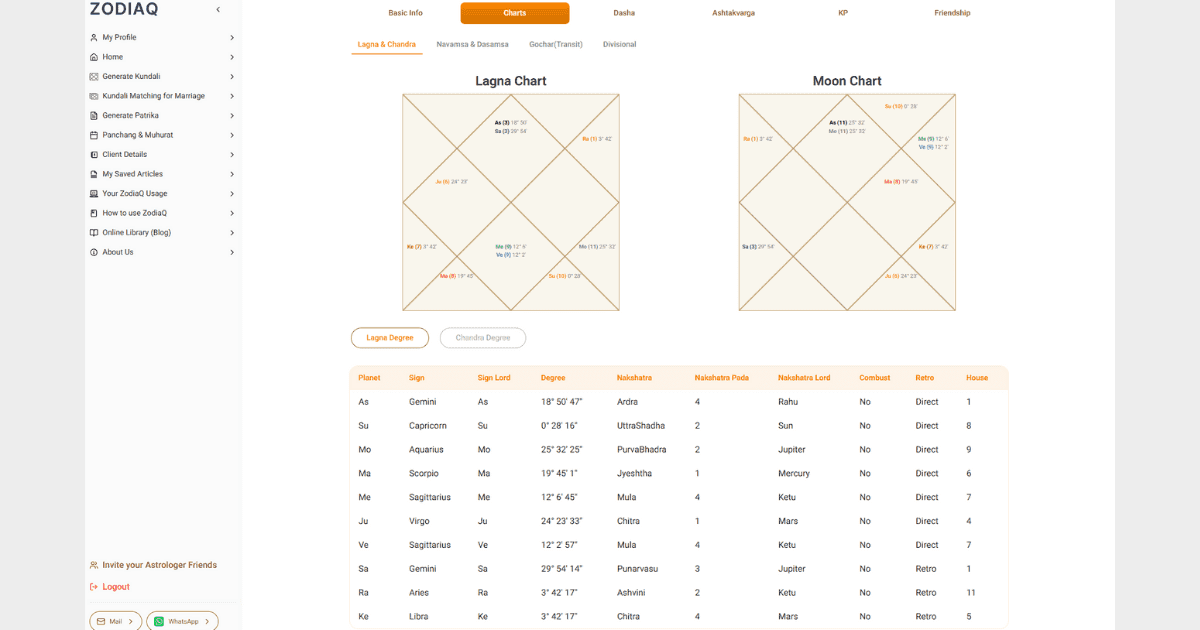The image size is (1200, 630).
Task: Click the Panchang & Muhurat calendar icon
Action: coord(94,135)
